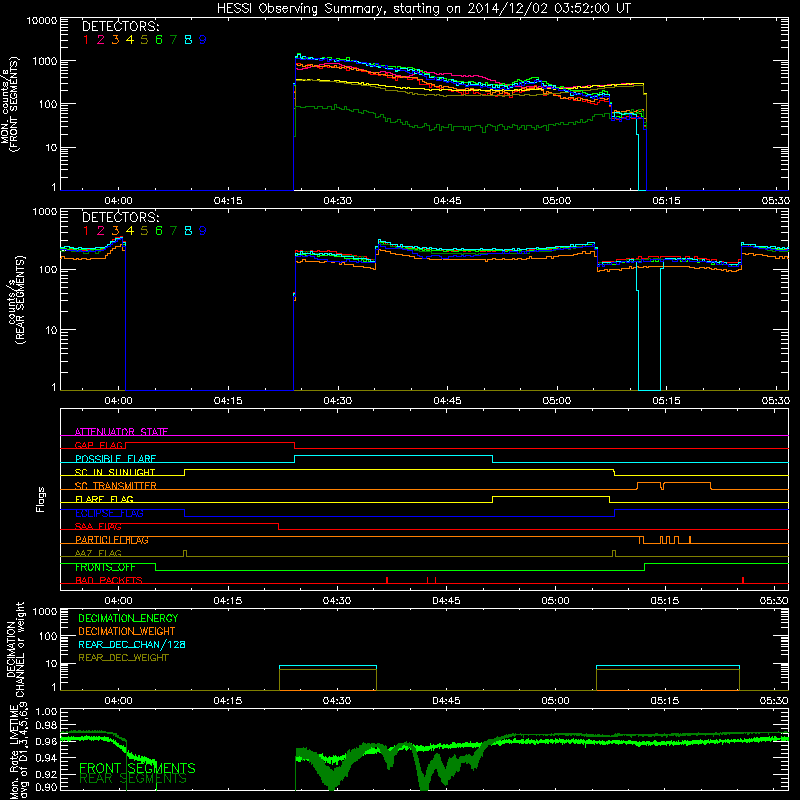Click 05:15 time tick under the decimation plot
Image resolution: width=800 pixels, height=800 pixels.
665,701
